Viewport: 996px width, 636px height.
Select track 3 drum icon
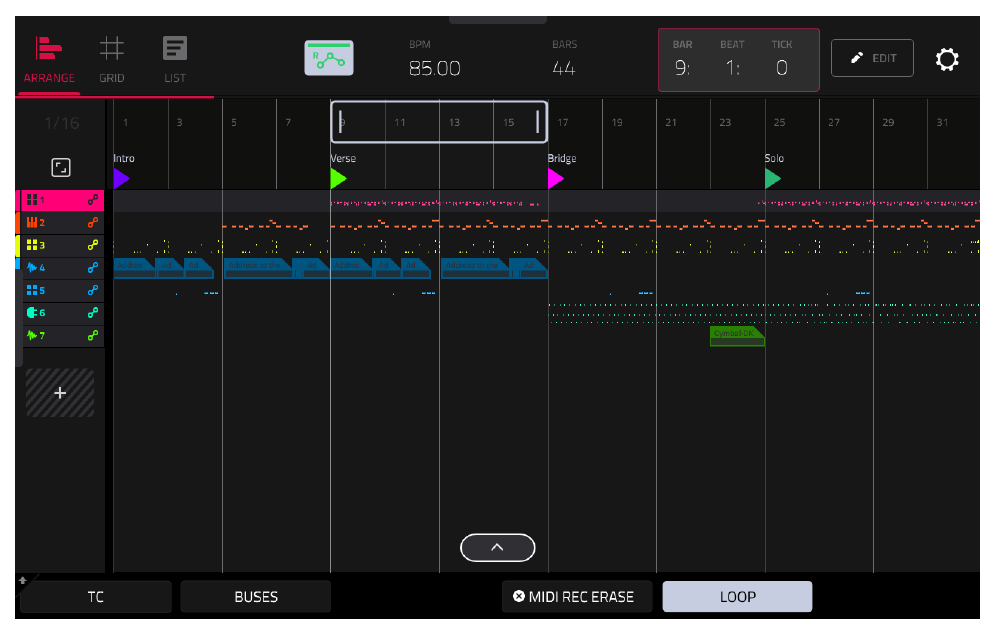point(32,245)
